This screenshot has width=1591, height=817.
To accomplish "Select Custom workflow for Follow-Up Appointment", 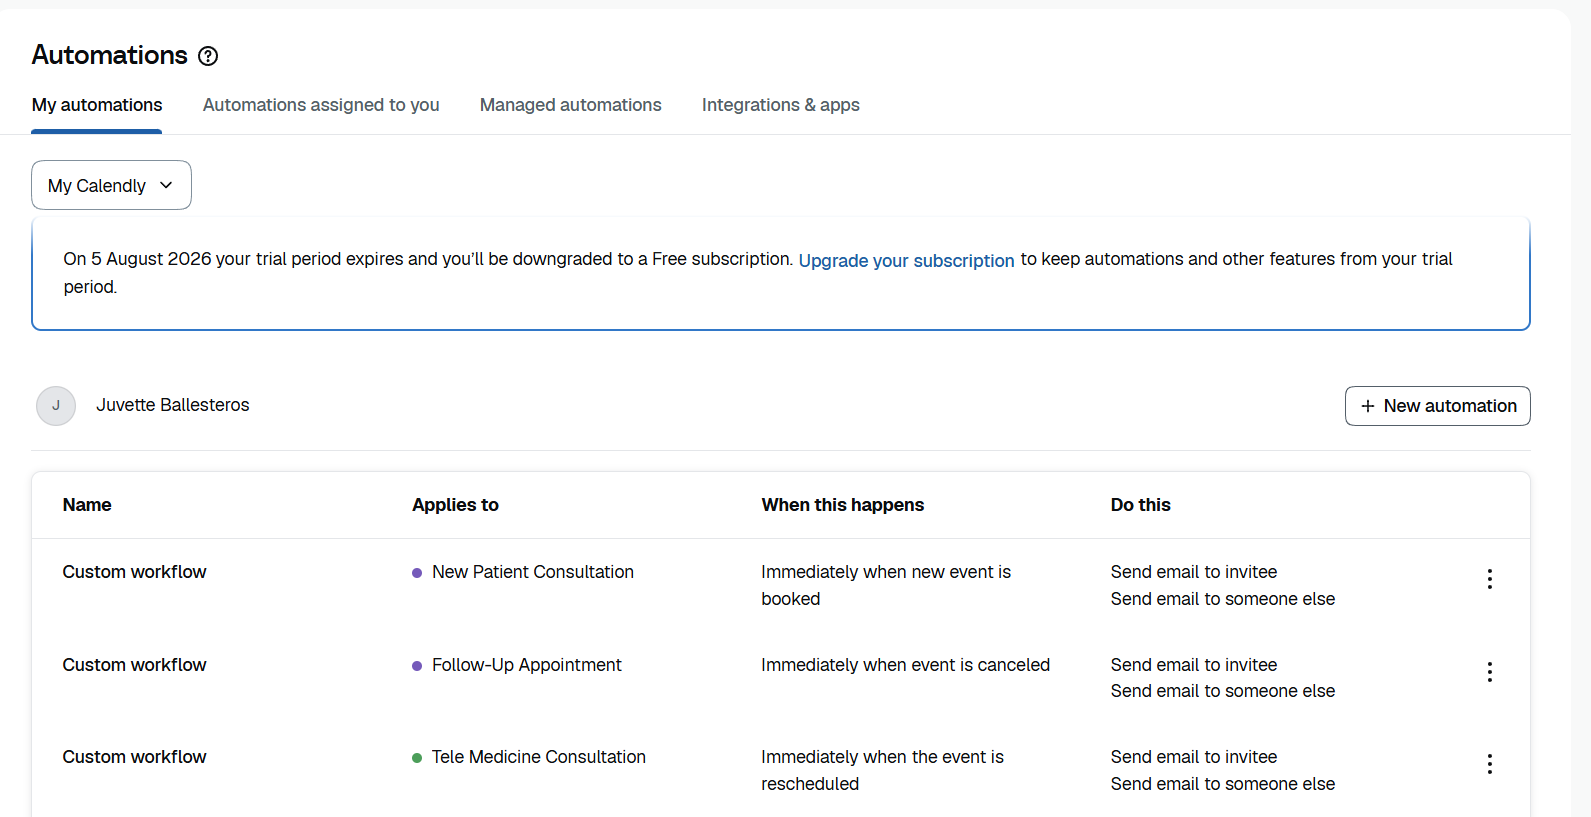I will pos(134,665).
